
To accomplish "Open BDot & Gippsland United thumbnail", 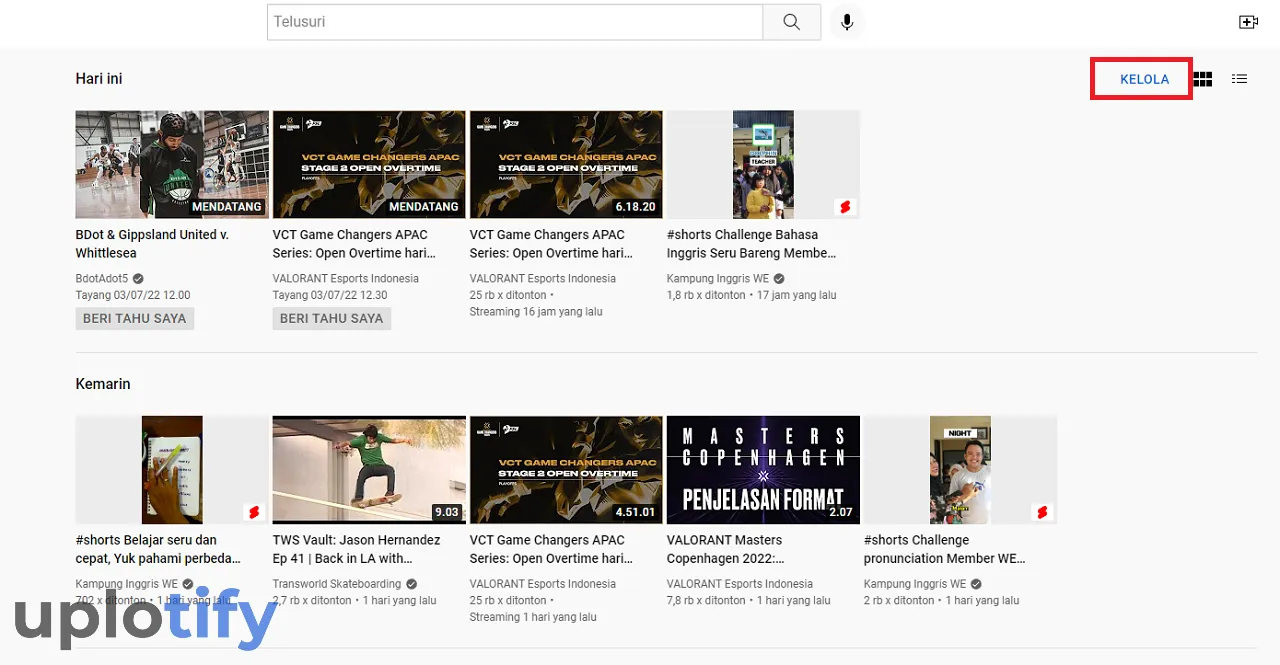I will pos(172,165).
